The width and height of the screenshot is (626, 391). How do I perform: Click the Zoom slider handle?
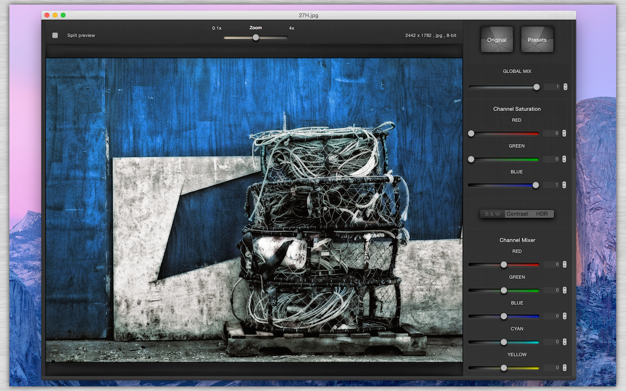point(256,38)
